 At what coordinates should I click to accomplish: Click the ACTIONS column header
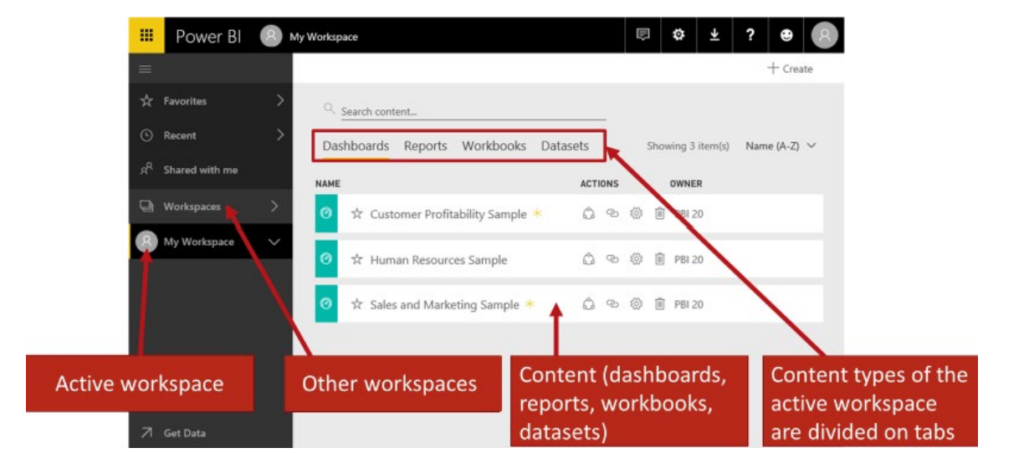pyautogui.click(x=600, y=183)
